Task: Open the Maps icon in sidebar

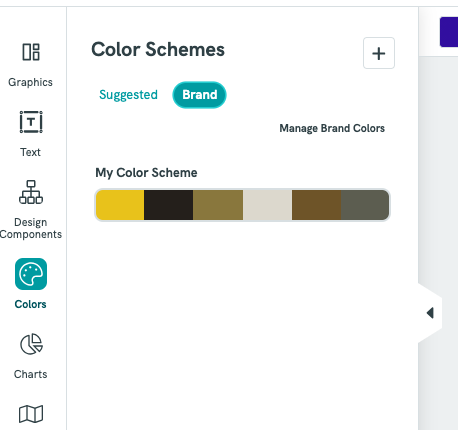Action: click(31, 414)
